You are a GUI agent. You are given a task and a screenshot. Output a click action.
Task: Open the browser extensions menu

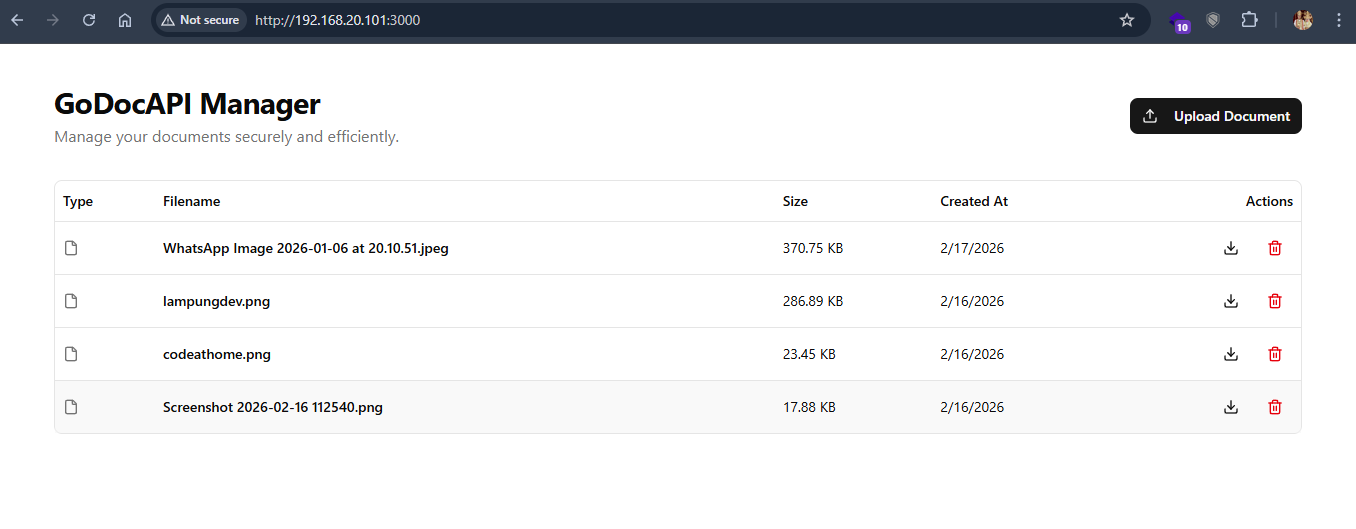coord(1249,20)
